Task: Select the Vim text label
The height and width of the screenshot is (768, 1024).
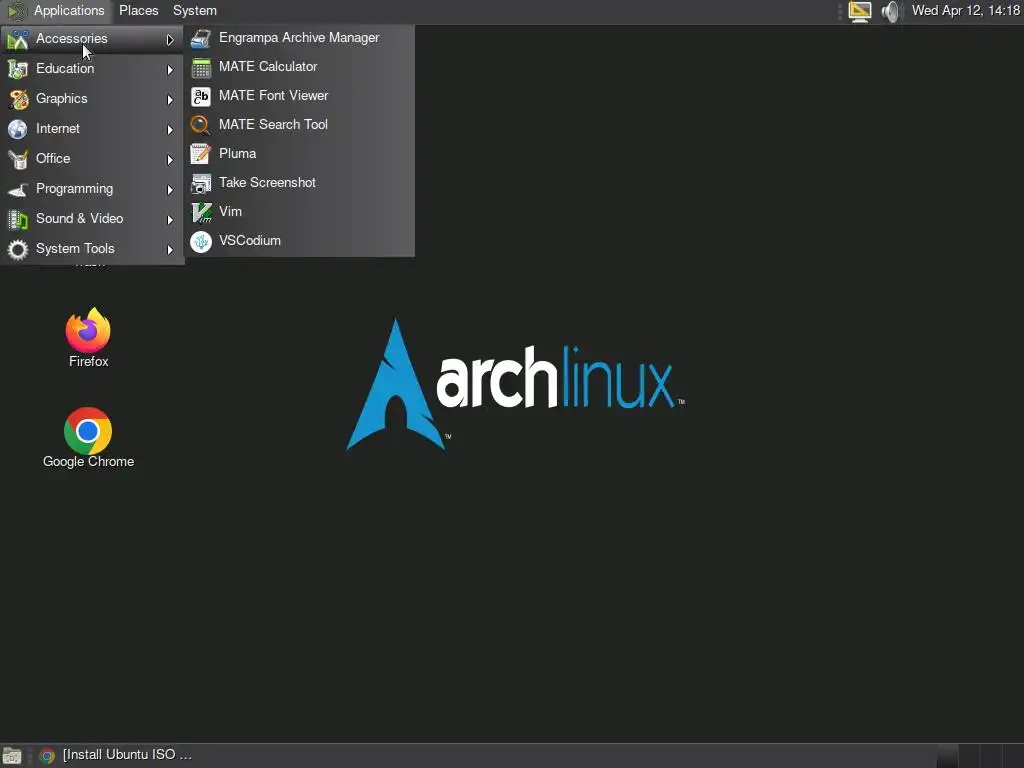Action: (231, 212)
